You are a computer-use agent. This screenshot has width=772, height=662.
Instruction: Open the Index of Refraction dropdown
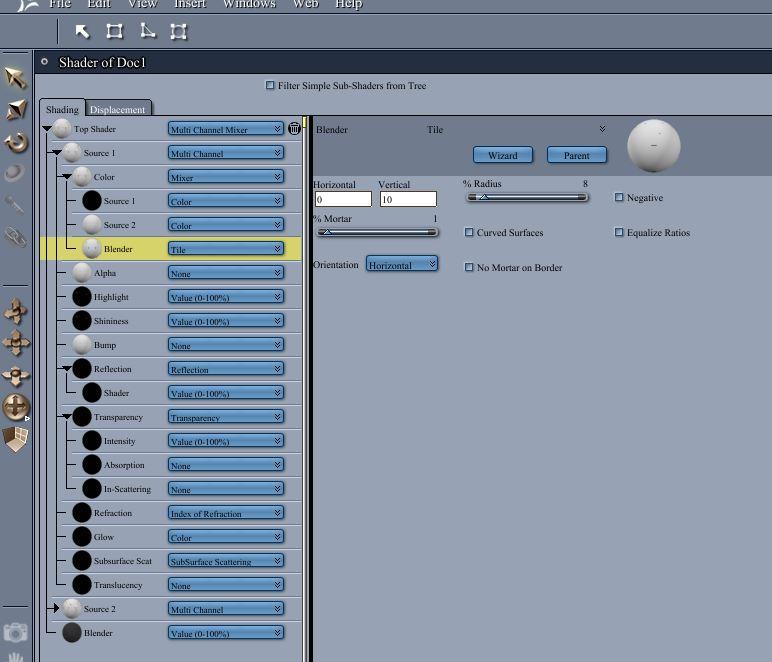(226, 513)
